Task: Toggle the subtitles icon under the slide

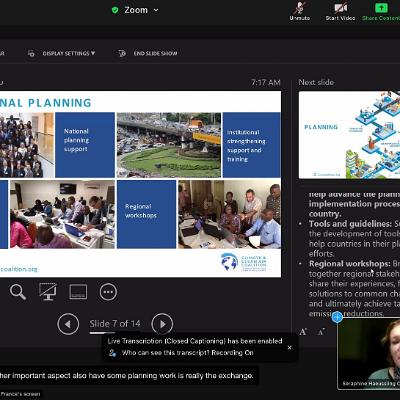Action: click(78, 292)
